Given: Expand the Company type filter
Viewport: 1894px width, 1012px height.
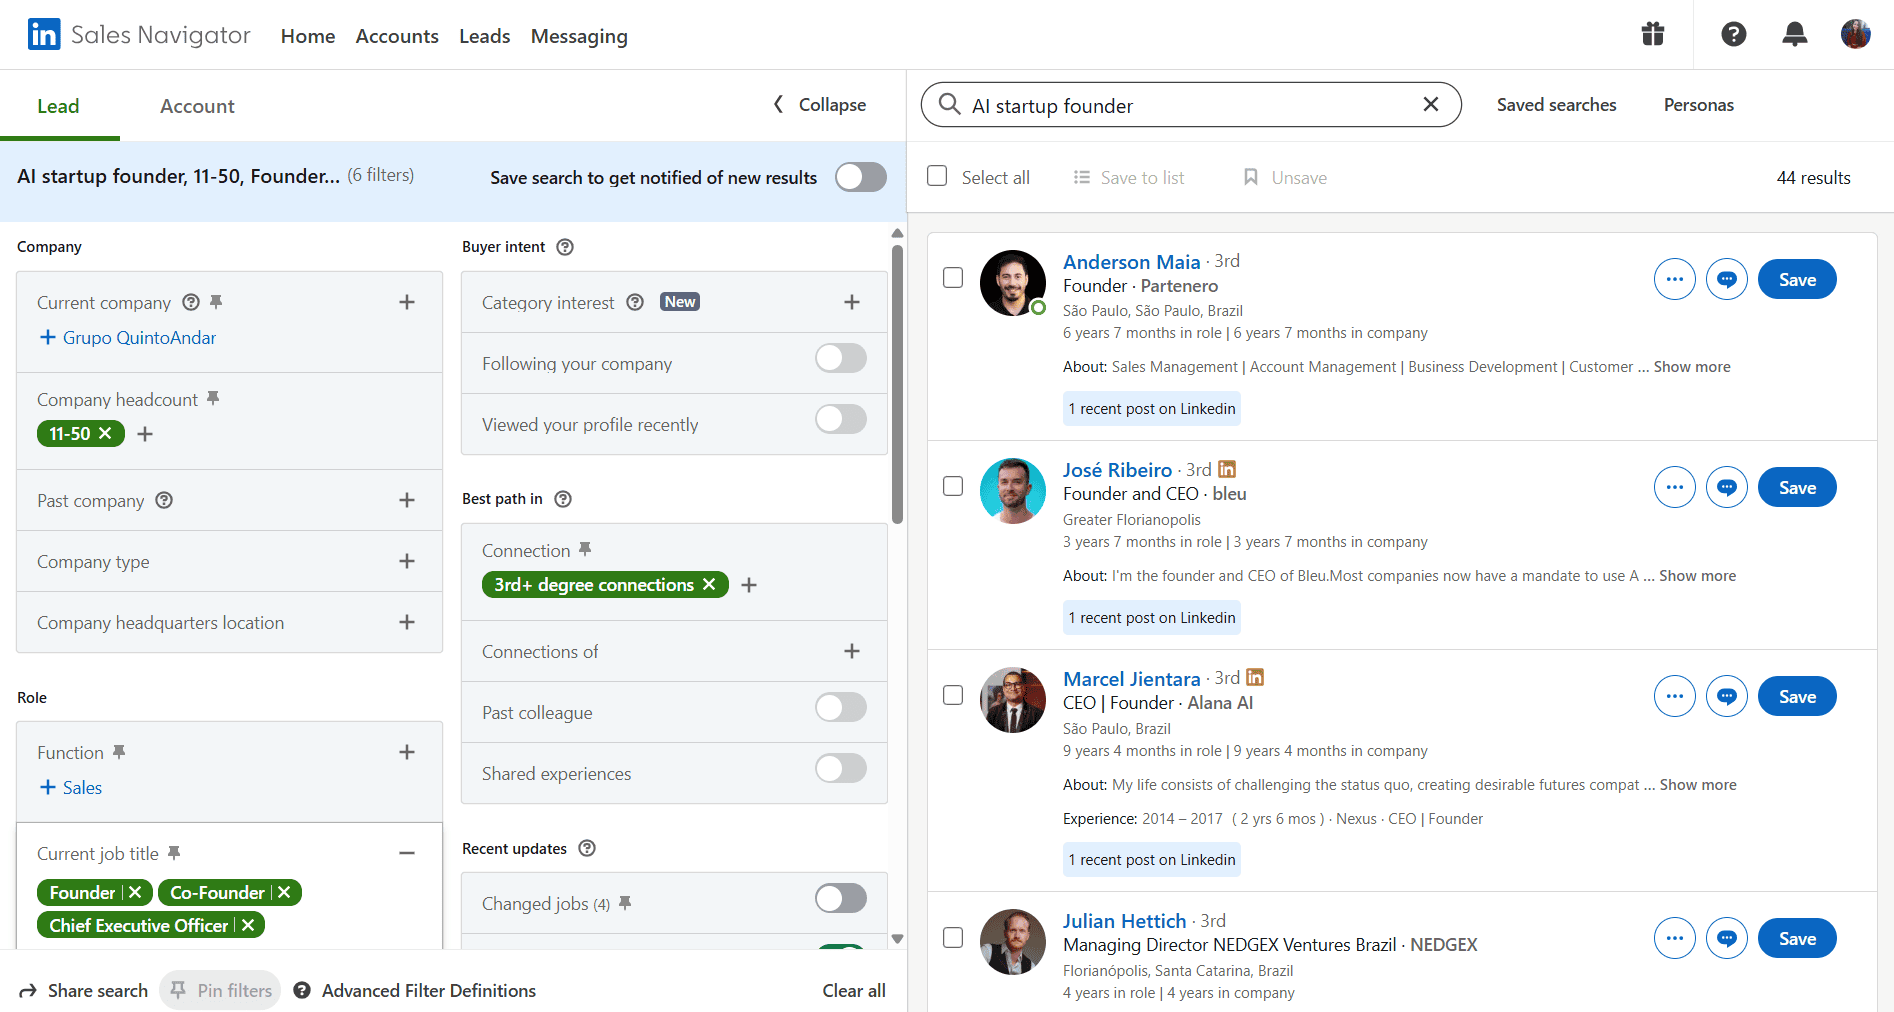Looking at the screenshot, I should point(407,561).
